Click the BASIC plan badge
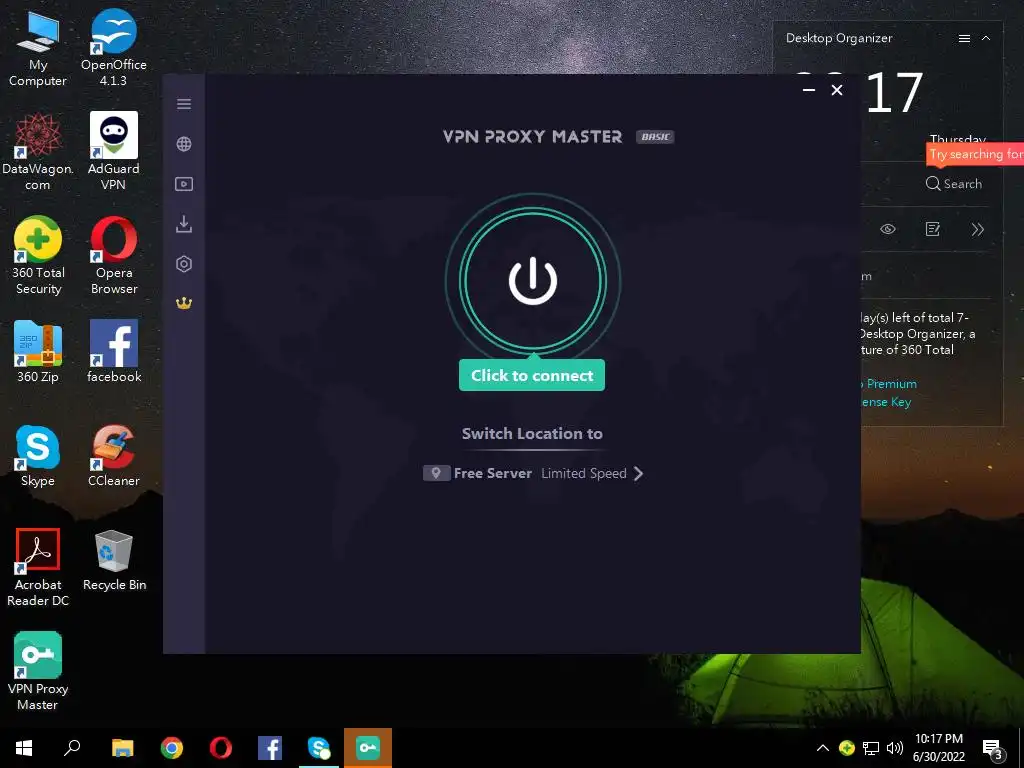The height and width of the screenshot is (768, 1024). (x=655, y=136)
